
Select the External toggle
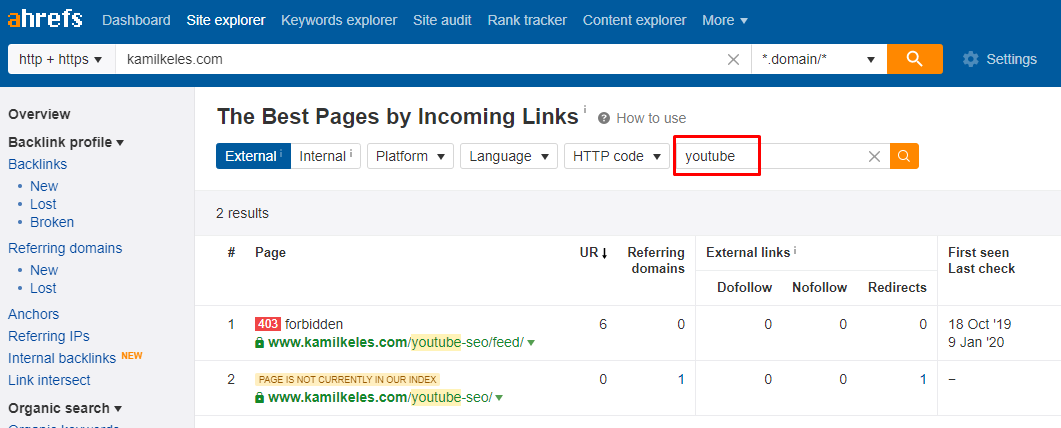(x=253, y=156)
